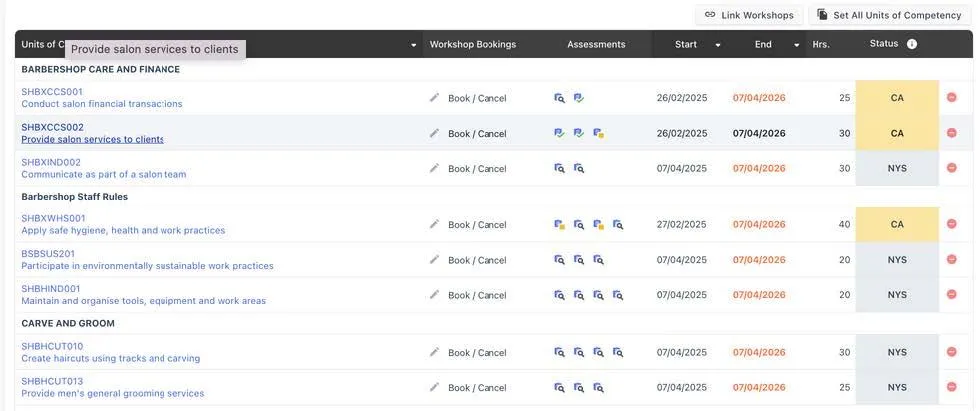Click pencil edit icon for SHBXCCS001 booking
This screenshot has width=979, height=411.
tap(434, 98)
